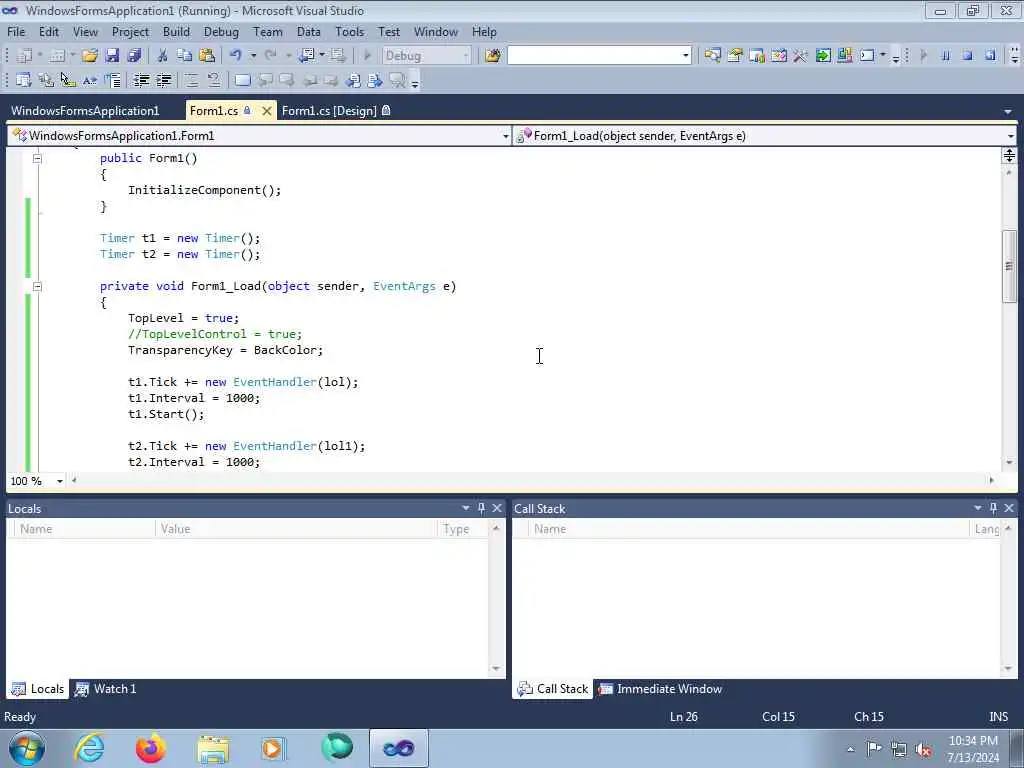Open the File menu

point(16,31)
